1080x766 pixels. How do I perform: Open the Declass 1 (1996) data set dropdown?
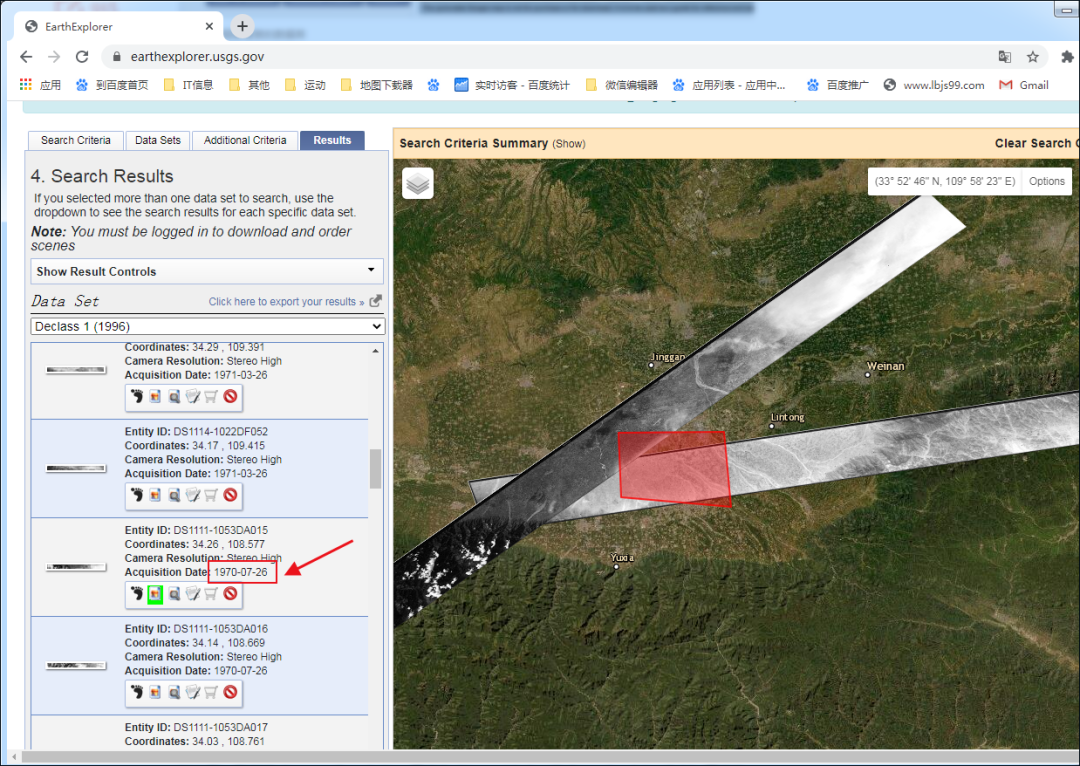coord(207,327)
